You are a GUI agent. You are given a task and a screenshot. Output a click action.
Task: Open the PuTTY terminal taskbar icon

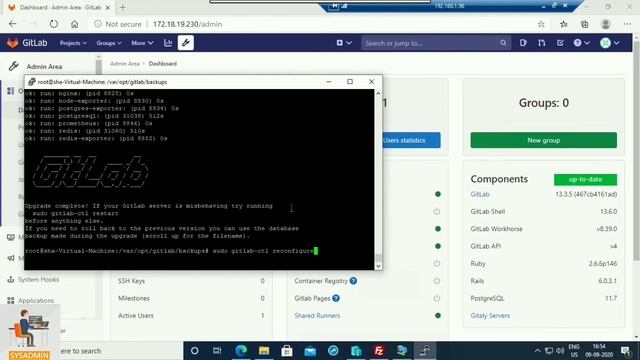(x=425, y=351)
